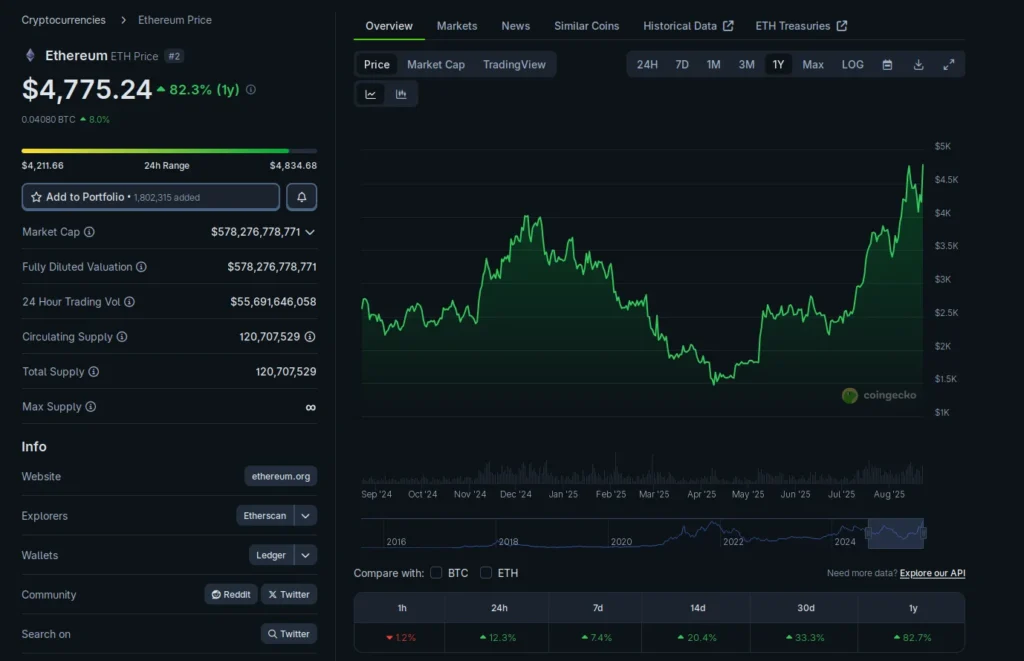Select the line chart icon
This screenshot has width=1024, height=661.
370,94
